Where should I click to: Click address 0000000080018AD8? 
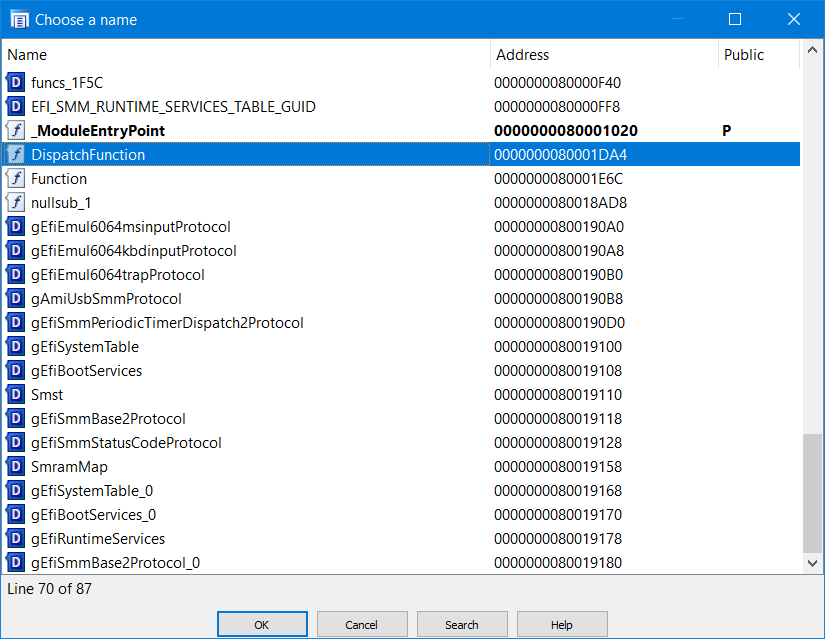coord(560,203)
